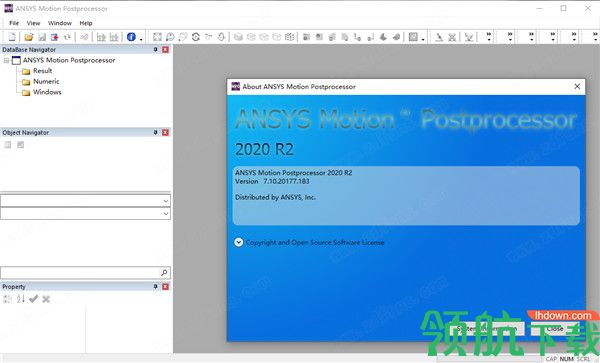Open the upper Object Navigator combo box
Viewport: 600px width, 363px height.
pyautogui.click(x=166, y=201)
